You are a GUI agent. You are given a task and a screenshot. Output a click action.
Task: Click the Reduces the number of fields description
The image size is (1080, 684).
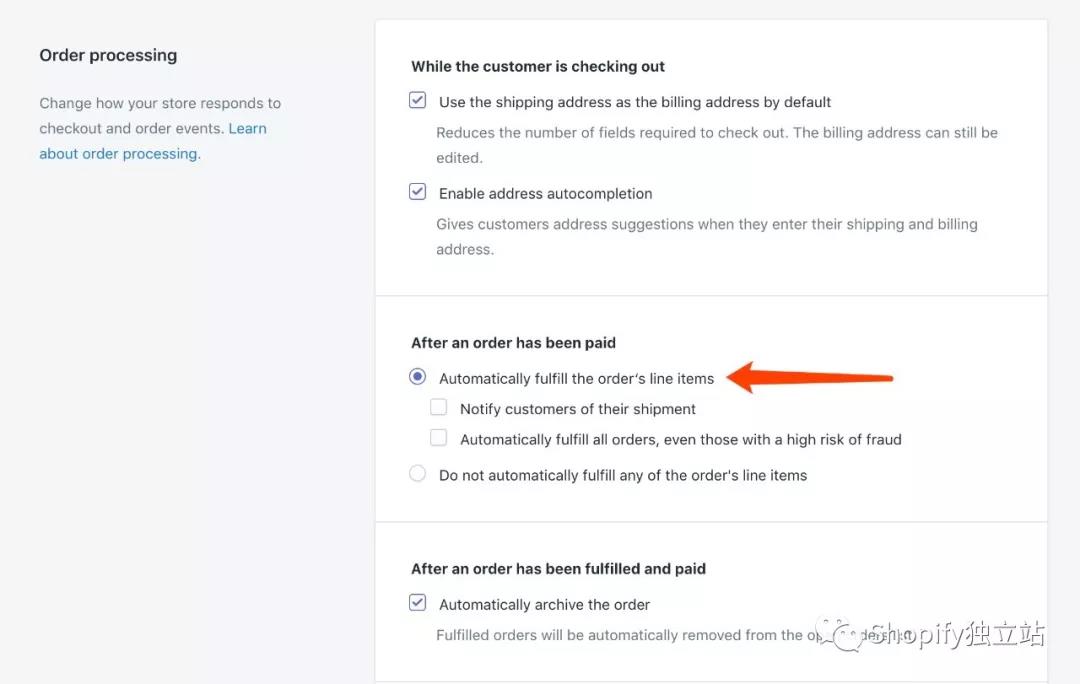pyautogui.click(x=716, y=133)
